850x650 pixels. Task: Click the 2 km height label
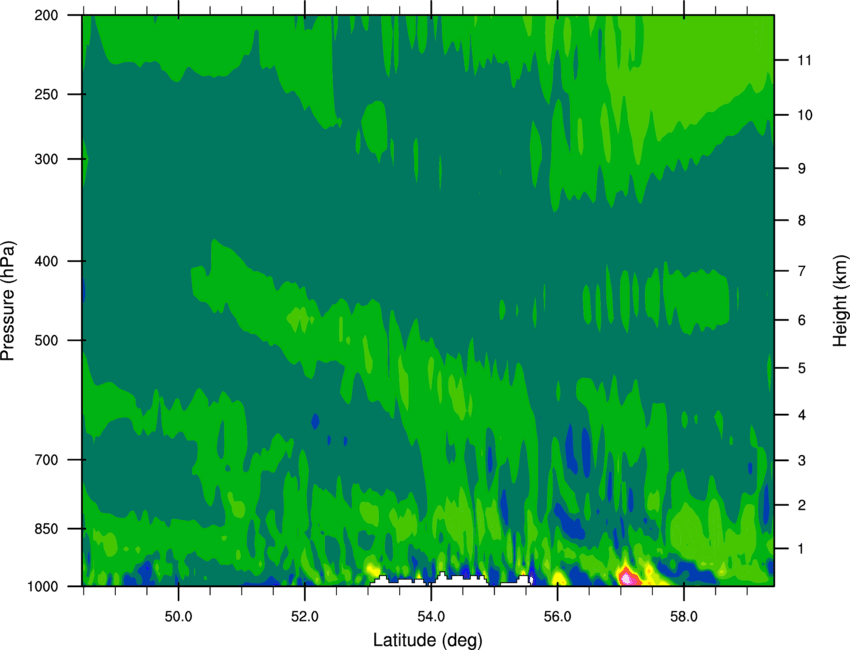pyautogui.click(x=802, y=505)
